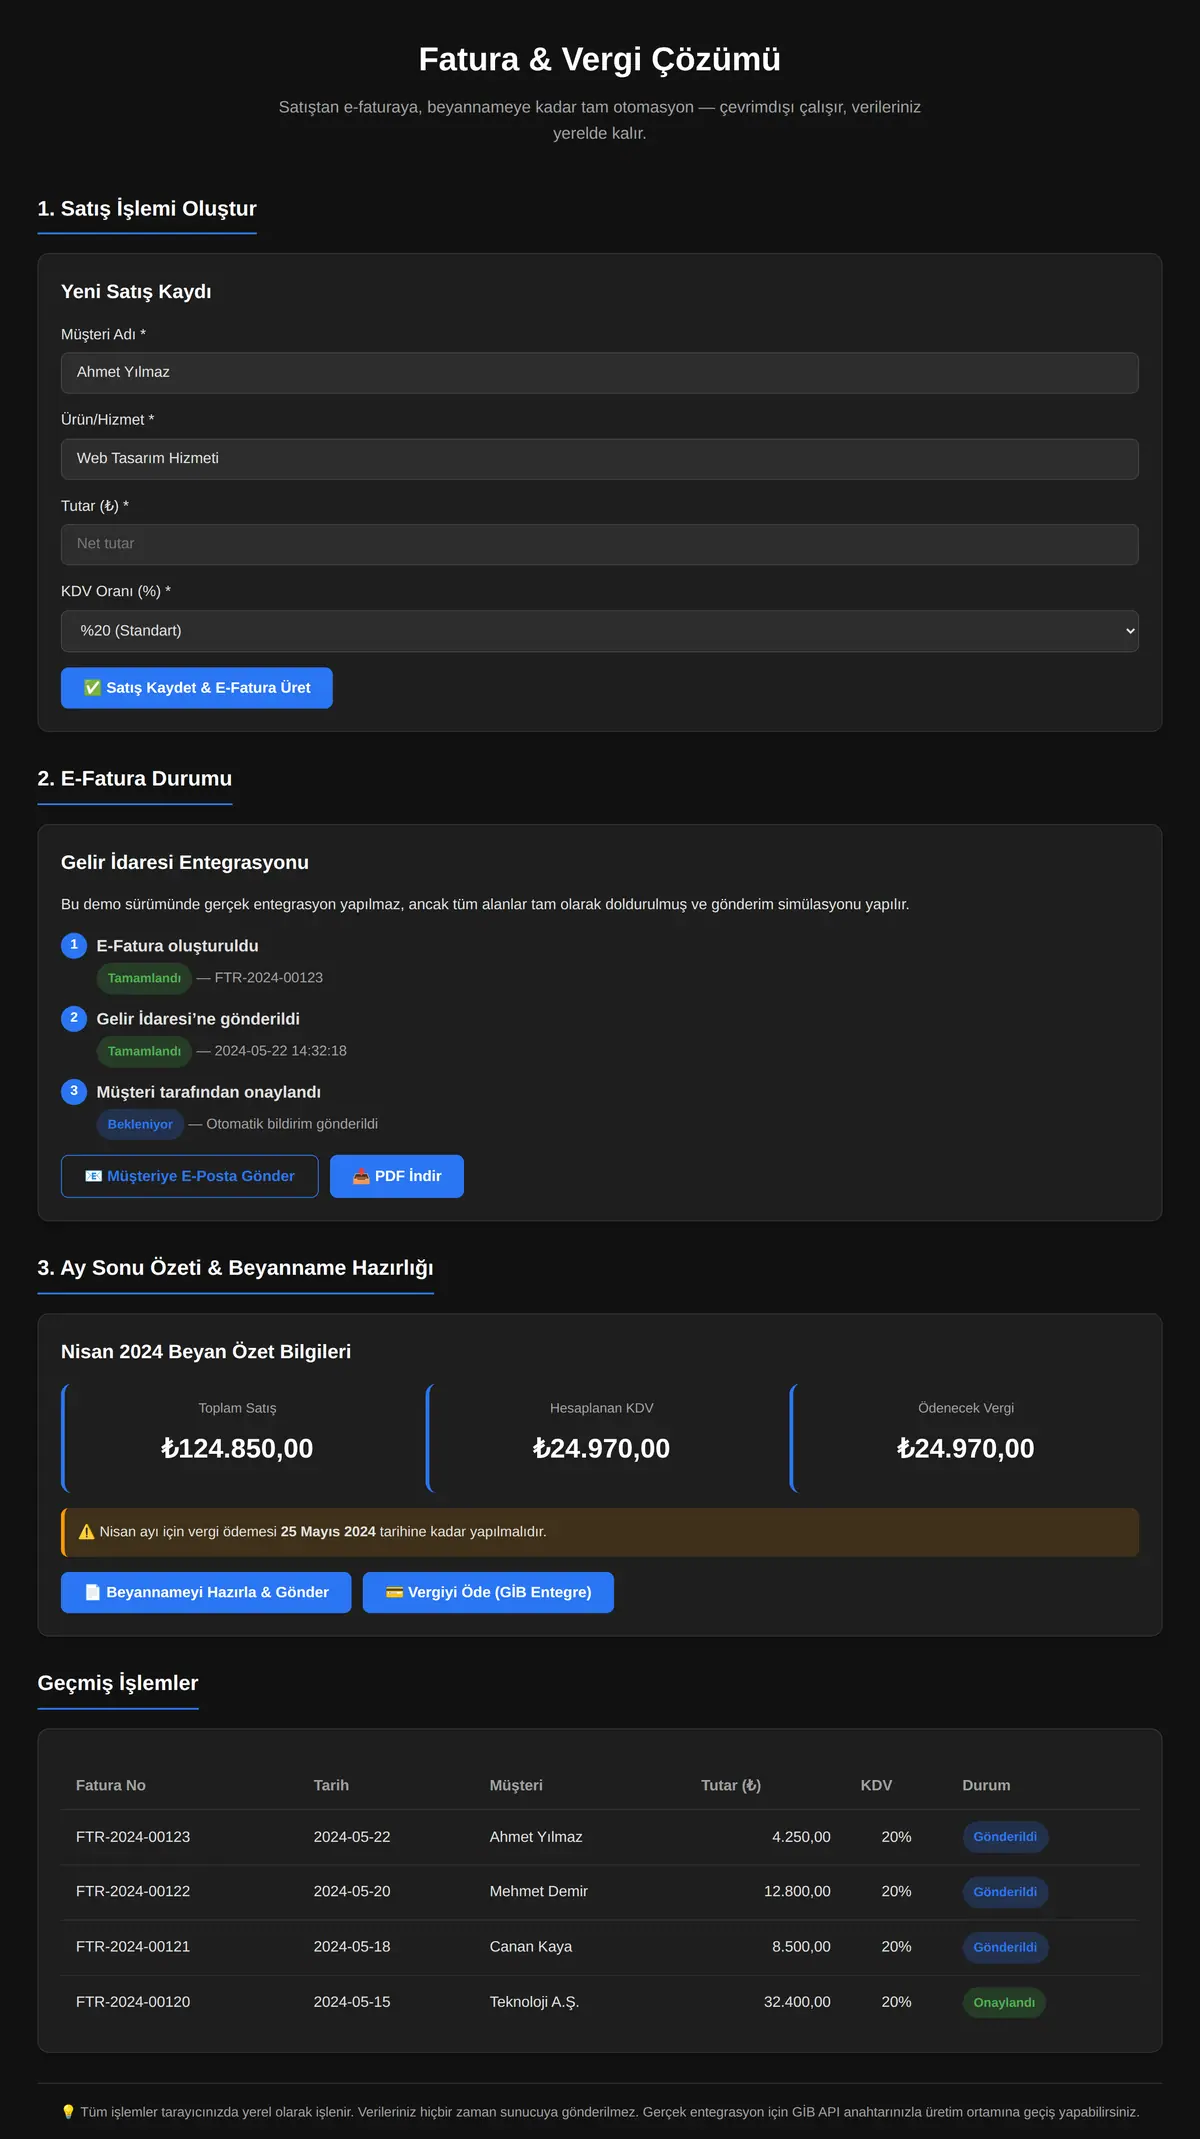This screenshot has width=1200, height=2139.
Task: Click step 3 circle for Müşteri tarafından onaylandı
Action: click(x=74, y=1091)
